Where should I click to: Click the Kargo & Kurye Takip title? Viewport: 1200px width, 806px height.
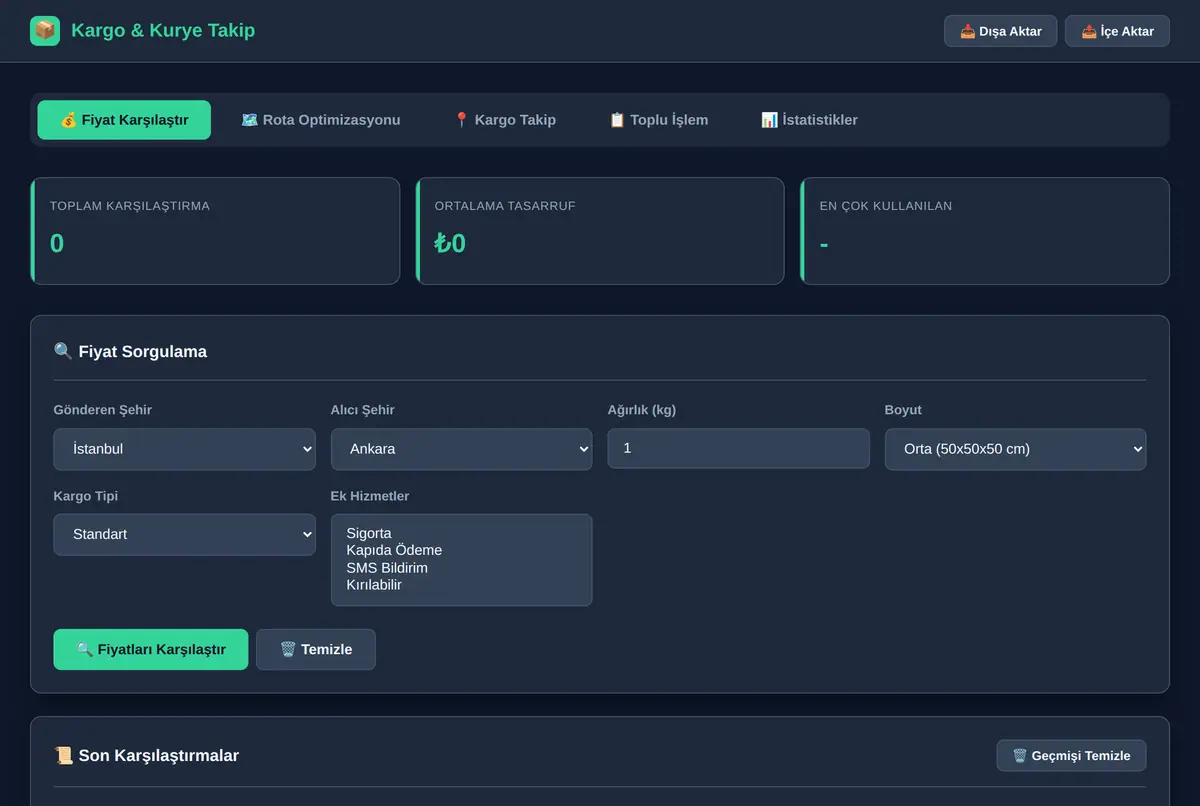click(x=163, y=31)
